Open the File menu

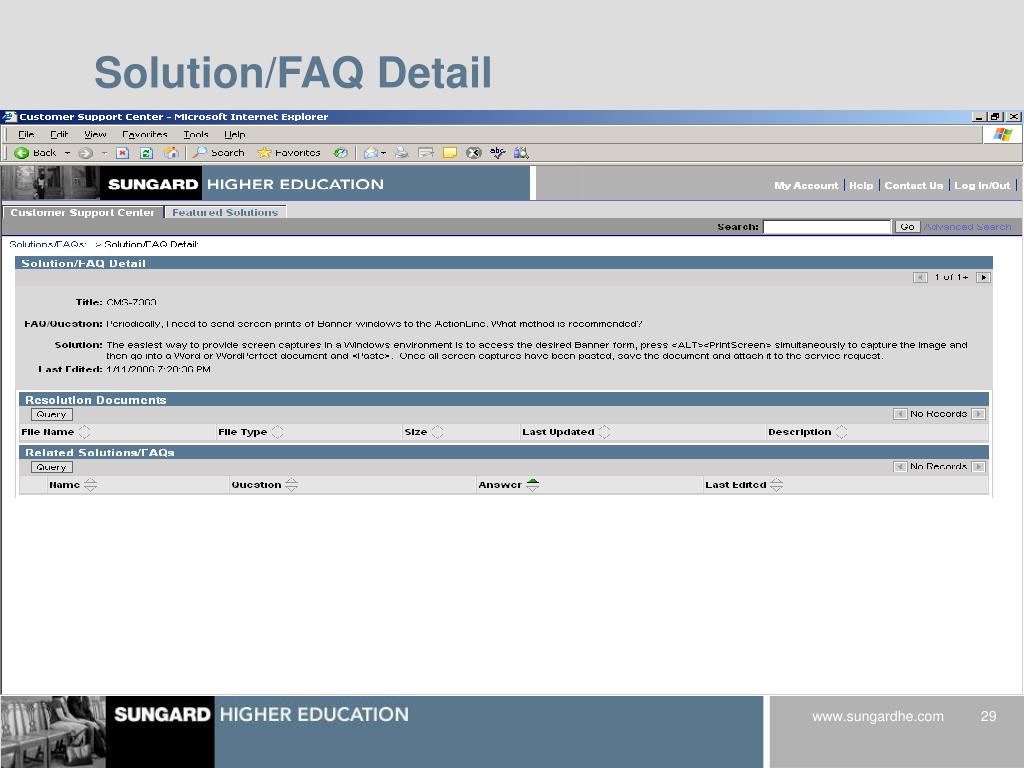pyautogui.click(x=26, y=135)
